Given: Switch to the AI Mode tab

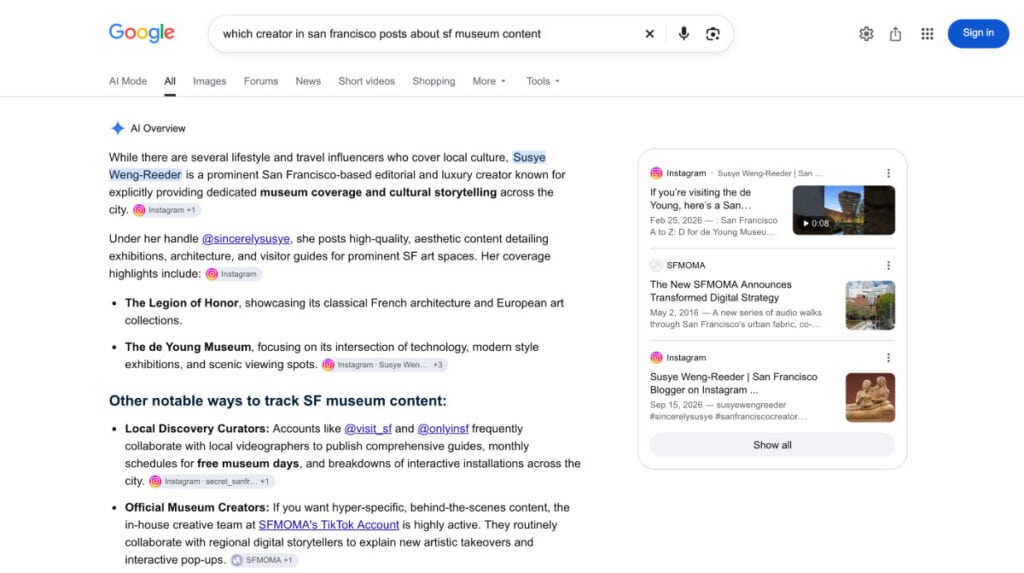Looking at the screenshot, I should click(128, 81).
